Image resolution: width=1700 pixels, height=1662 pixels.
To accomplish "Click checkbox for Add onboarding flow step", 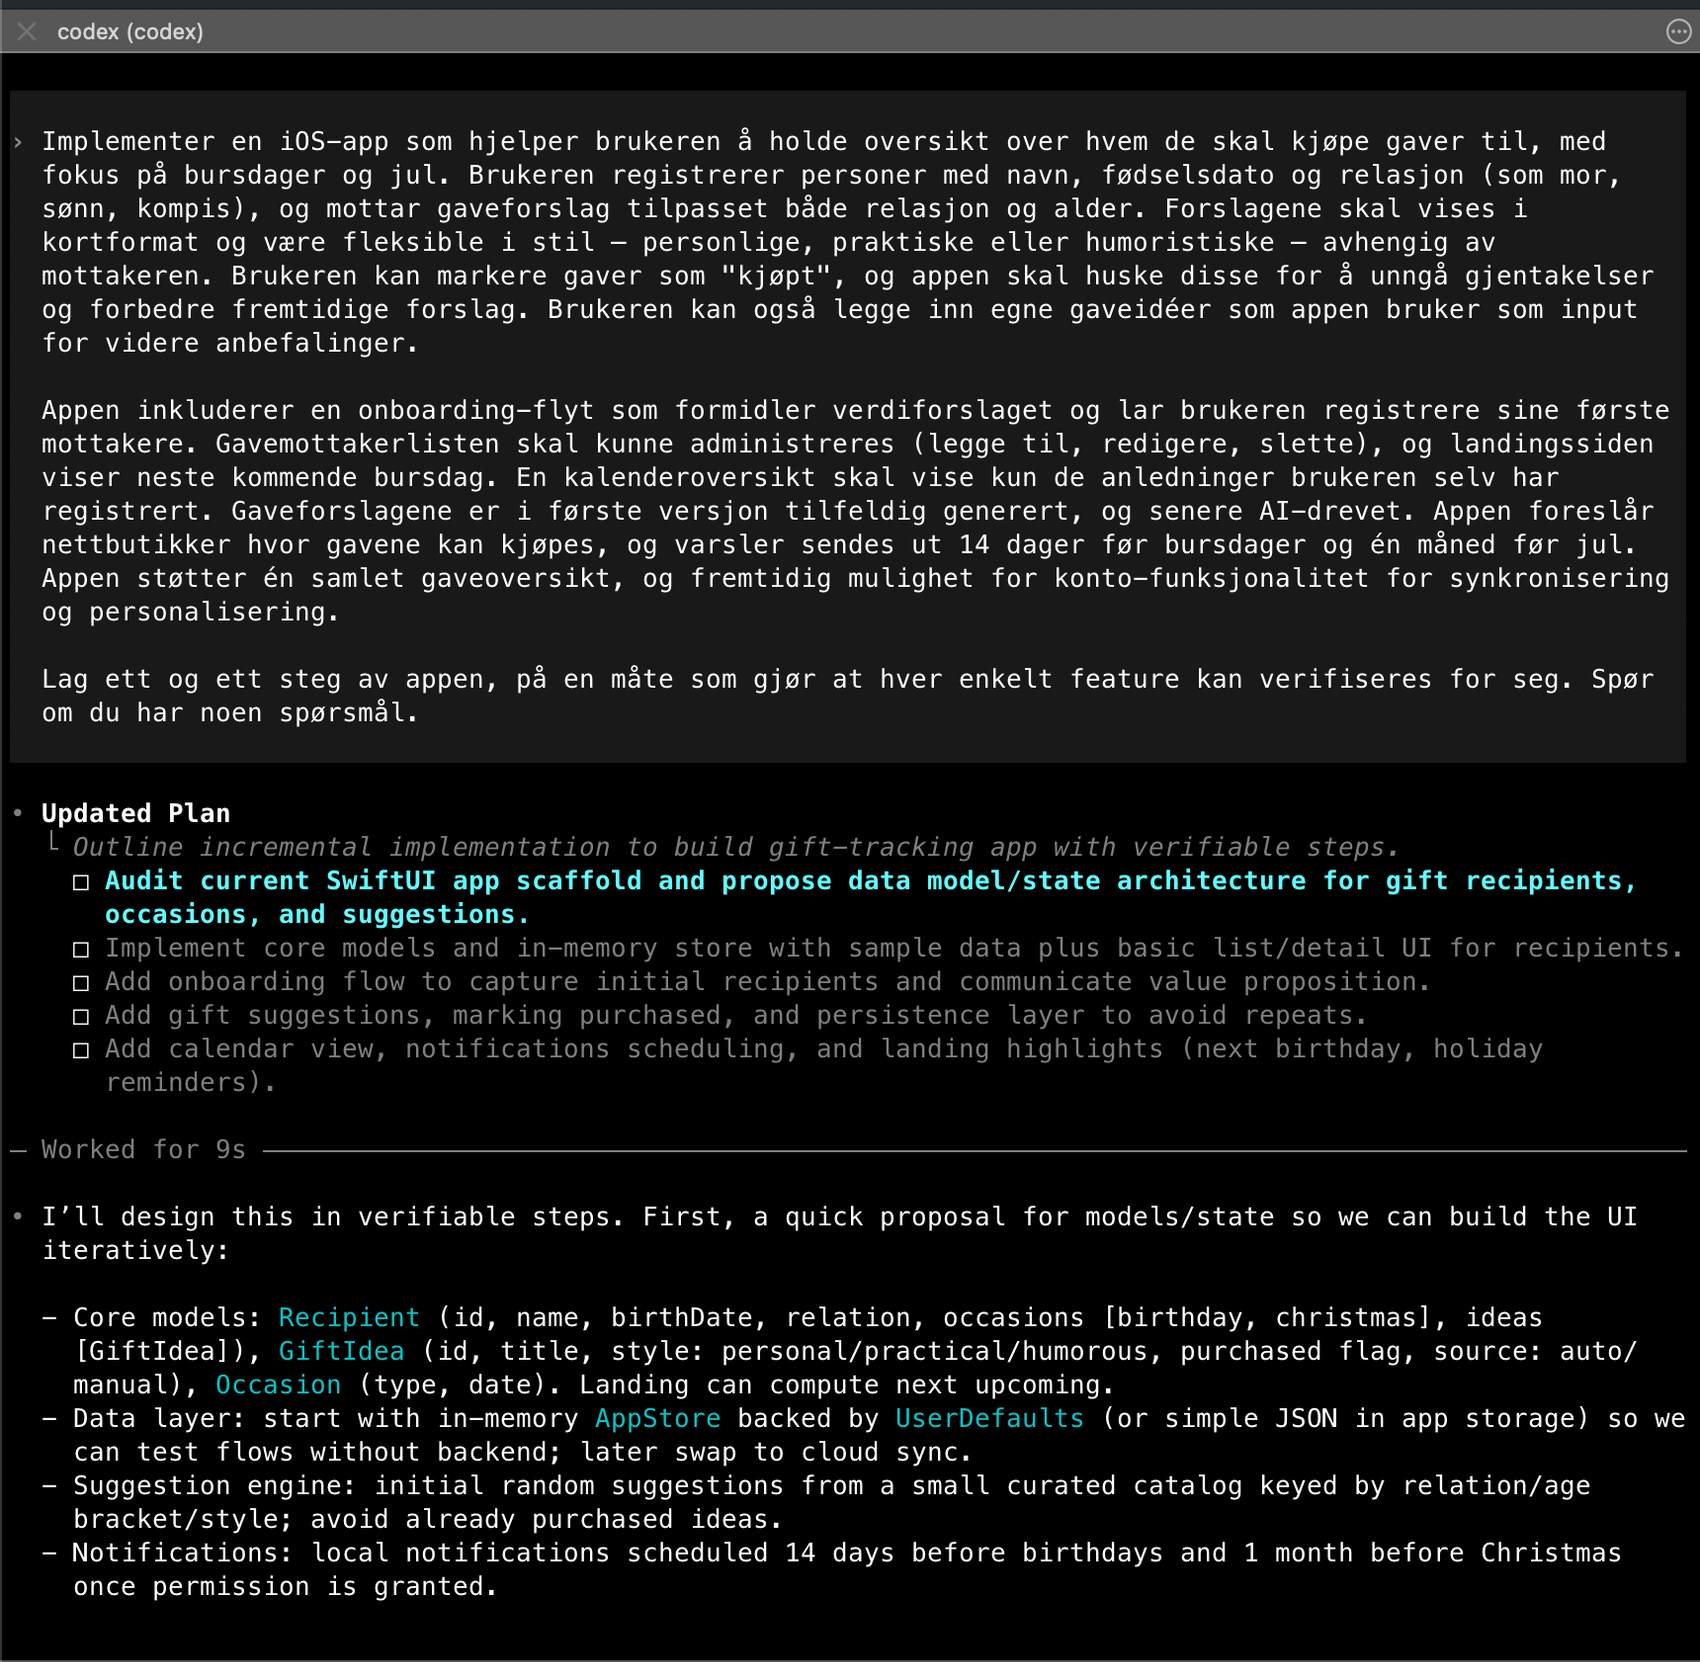I will pyautogui.click(x=81, y=983).
